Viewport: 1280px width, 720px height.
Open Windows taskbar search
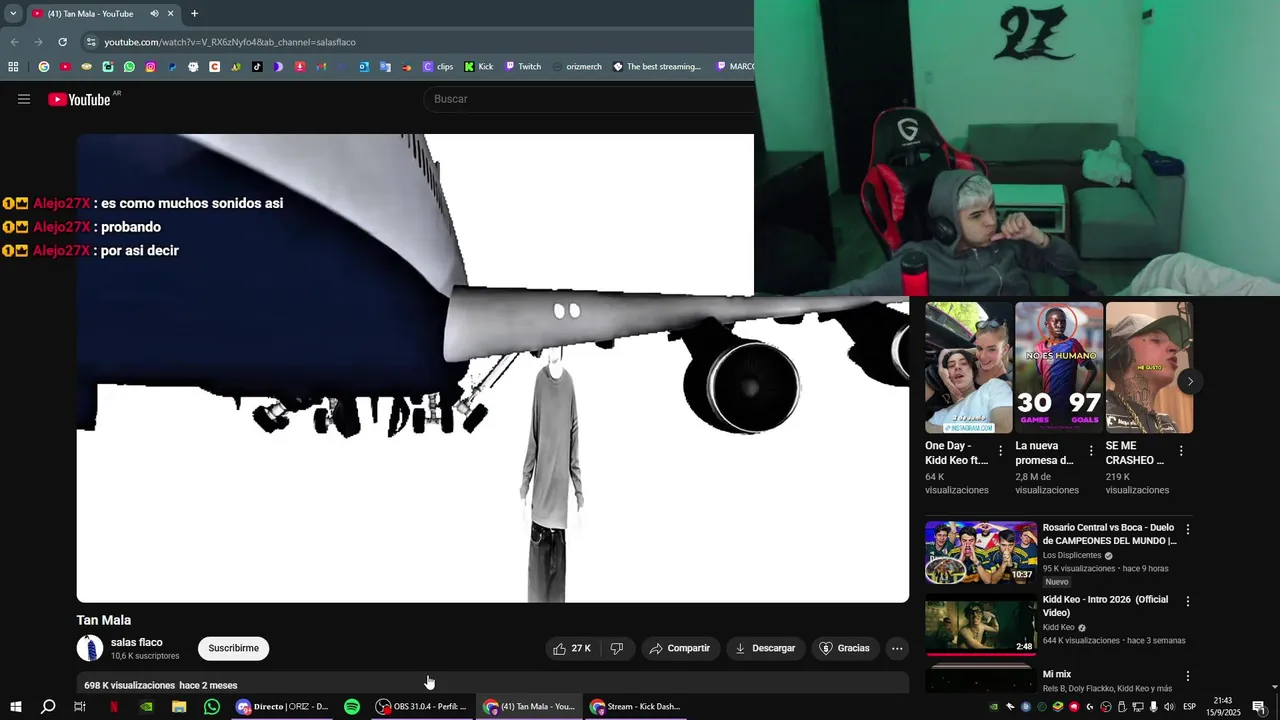(48, 706)
